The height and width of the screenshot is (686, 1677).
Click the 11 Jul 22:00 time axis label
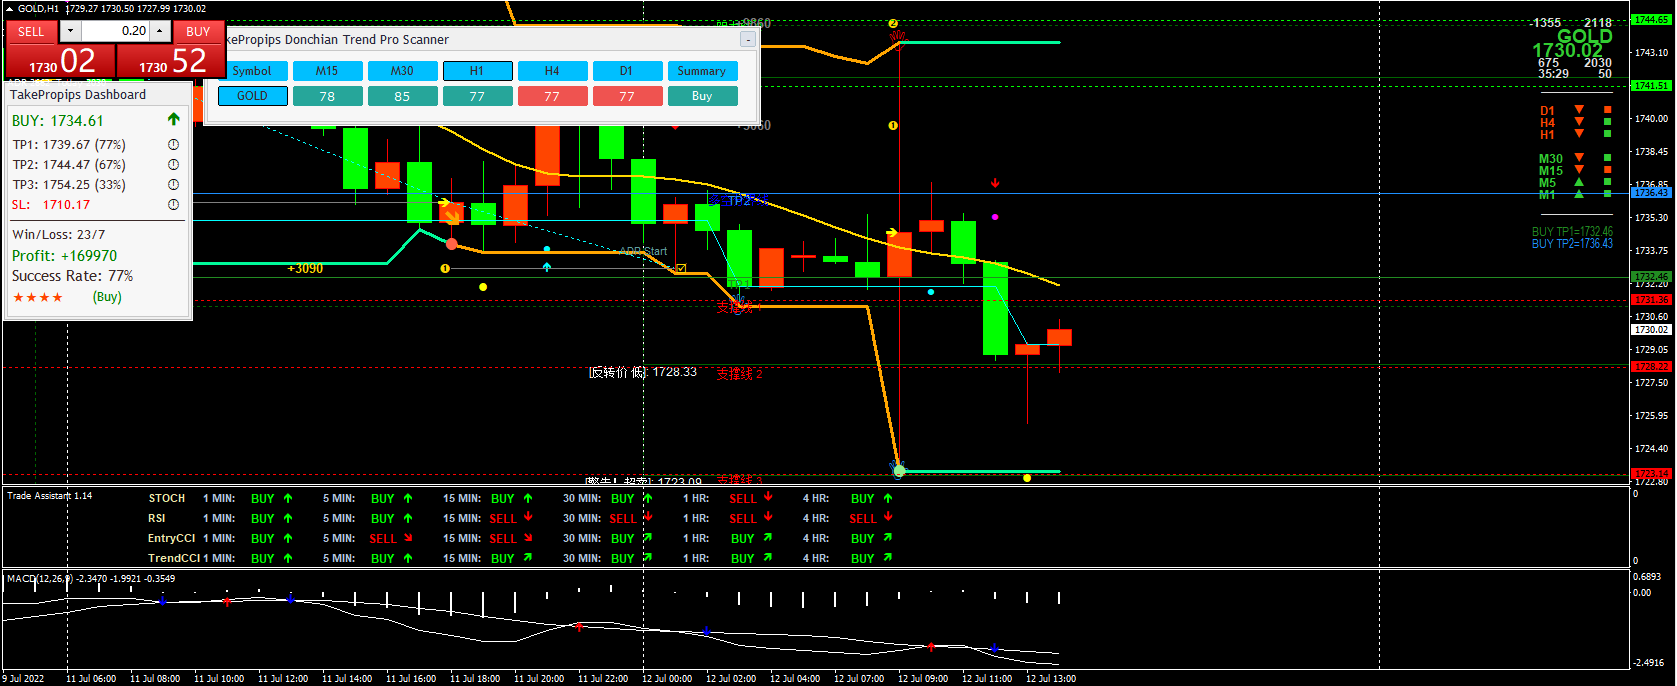pyautogui.click(x=603, y=678)
